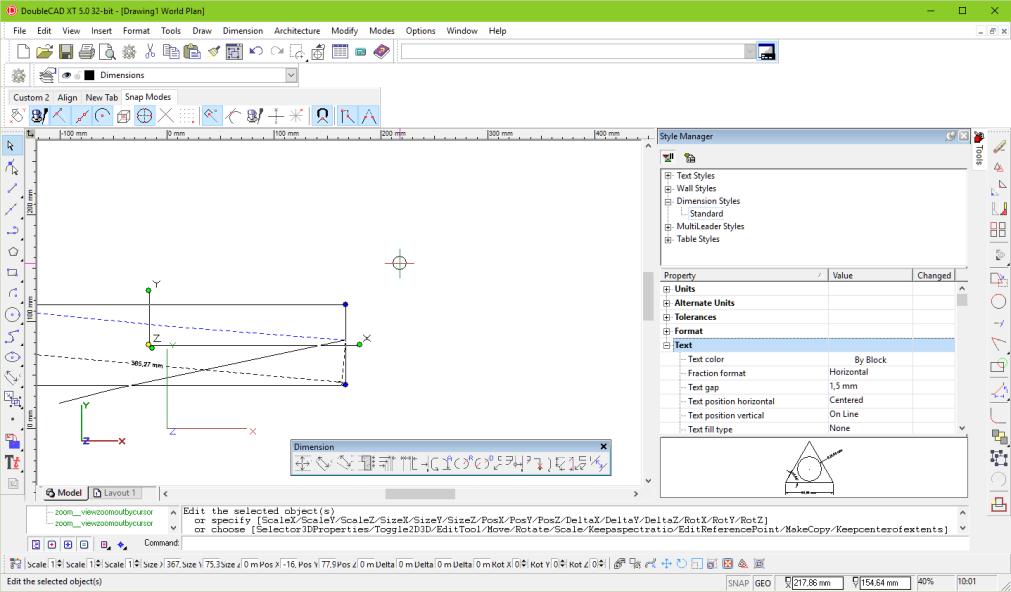This screenshot has width=1011, height=592.
Task: Collapse the Dimension Styles node
Action: point(669,201)
